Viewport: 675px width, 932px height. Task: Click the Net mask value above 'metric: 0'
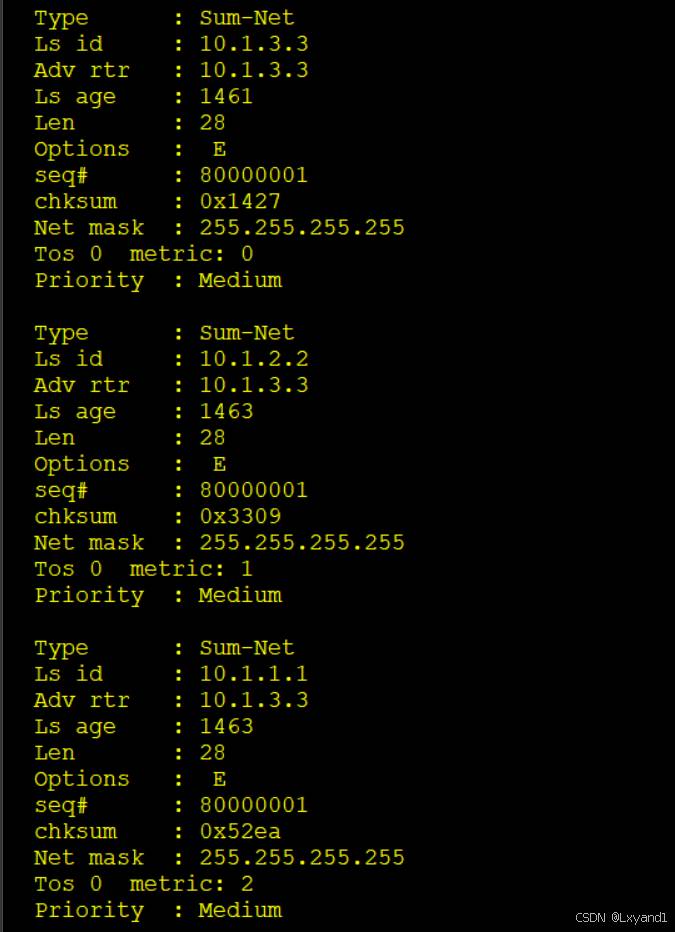(x=302, y=227)
